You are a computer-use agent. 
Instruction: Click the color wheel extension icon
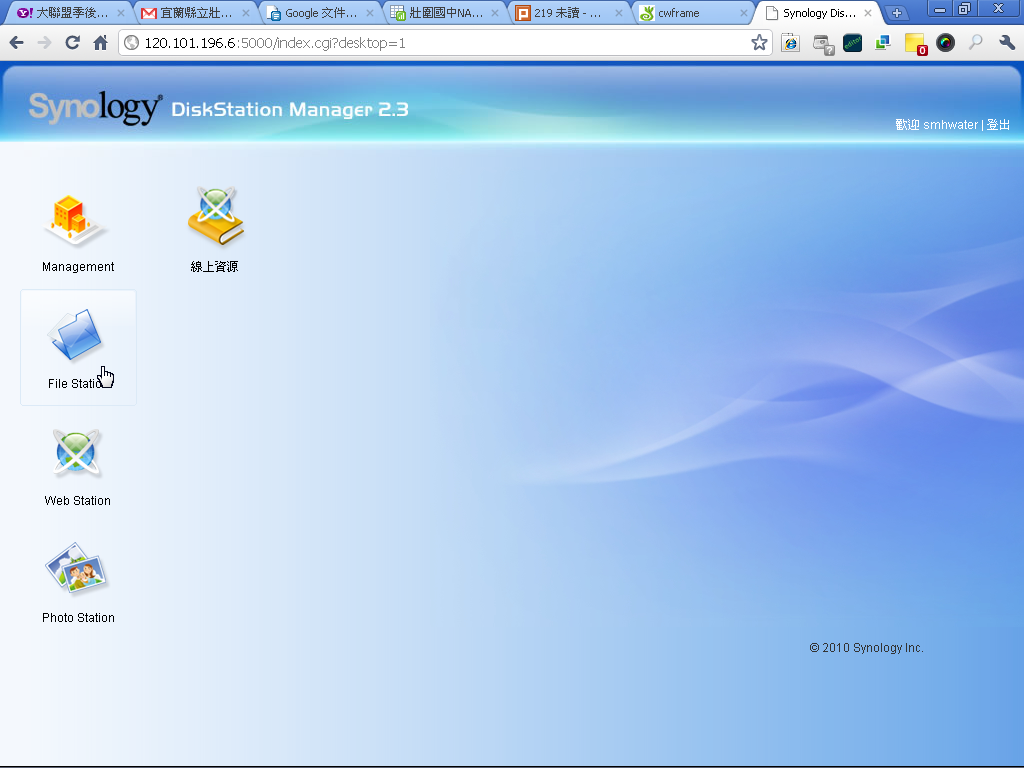pyautogui.click(x=946, y=43)
